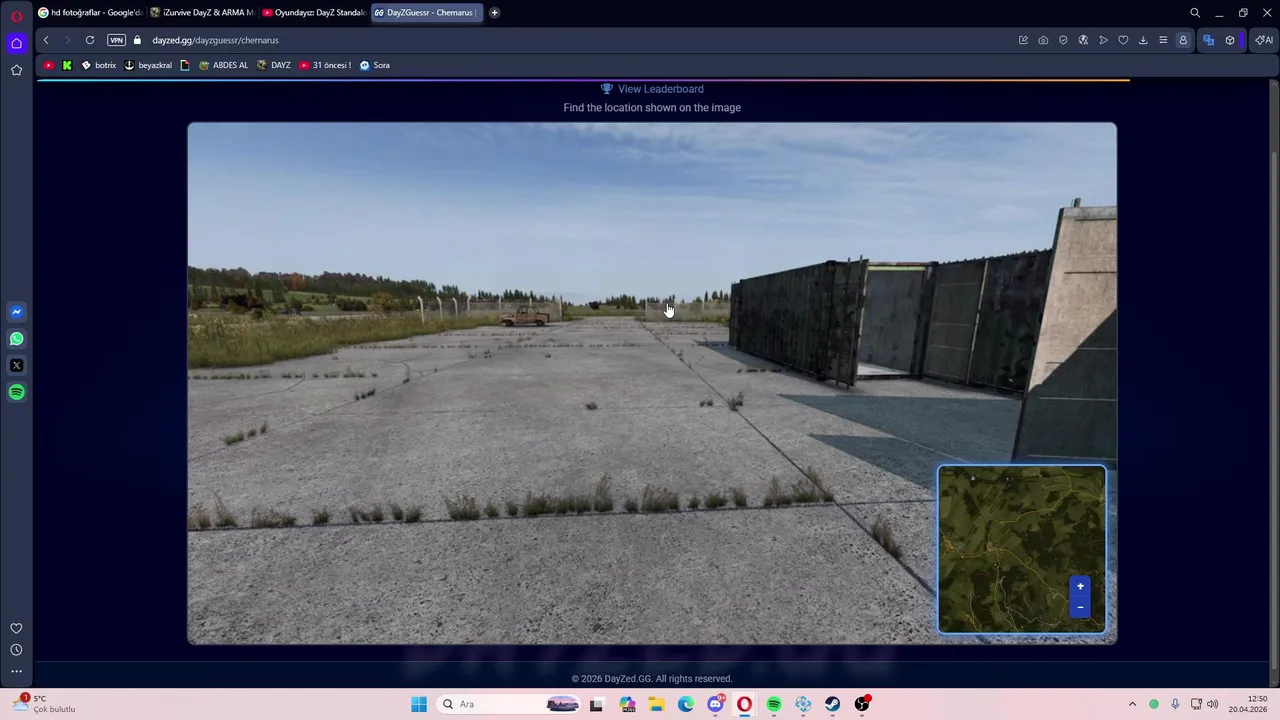Open the 'DAYZ' bookmark
The height and width of the screenshot is (720, 1280).
pyautogui.click(x=273, y=65)
